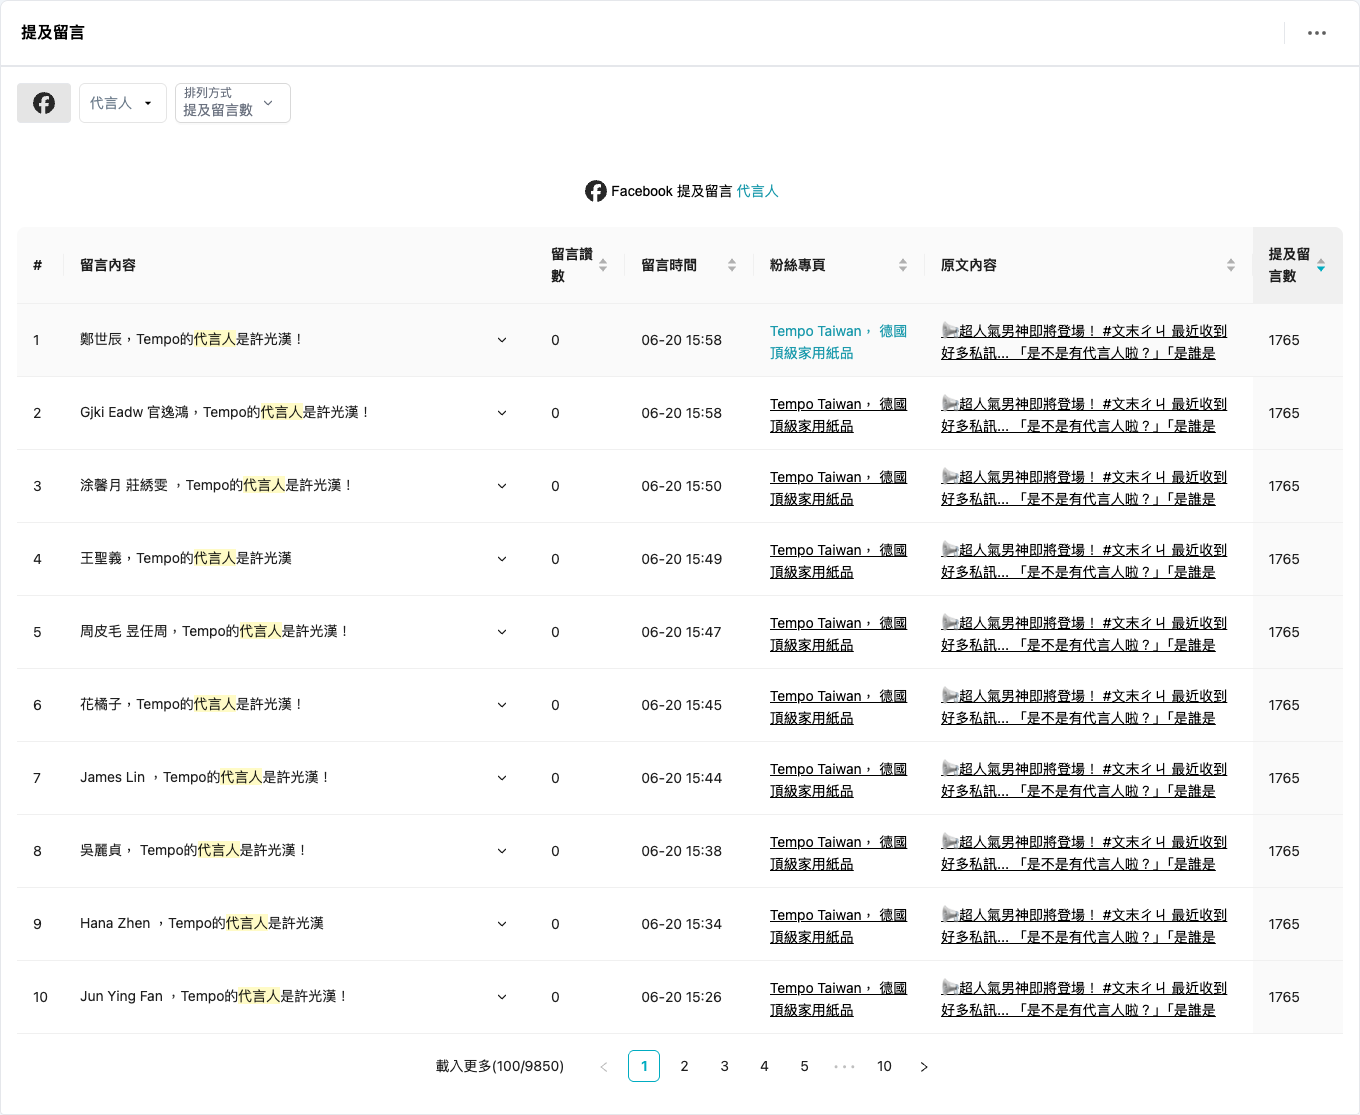Screen dimensions: 1360x1115
Task: Open the 排列方式 提及留言數 sort dropdown
Action: pos(232,103)
